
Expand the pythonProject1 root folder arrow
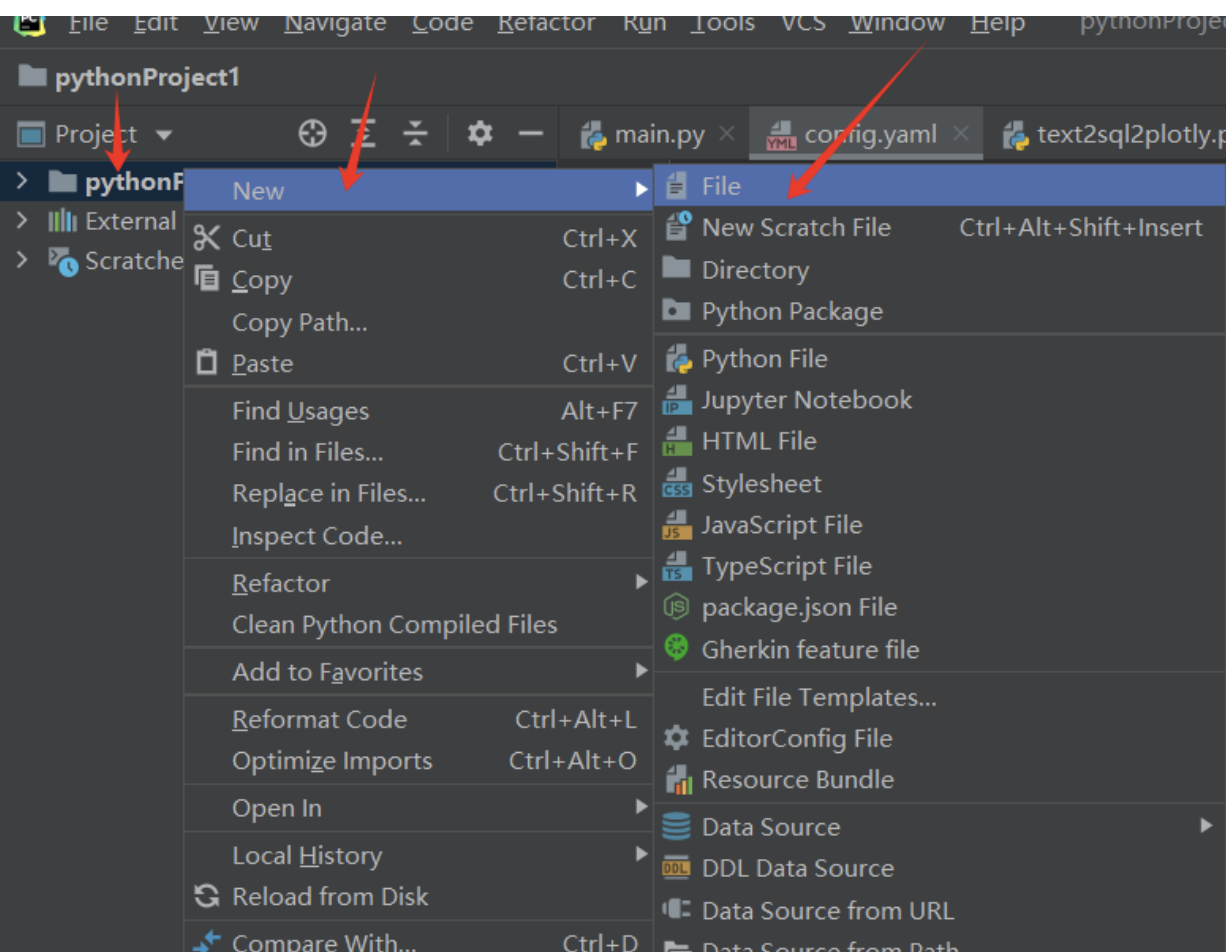[x=22, y=181]
